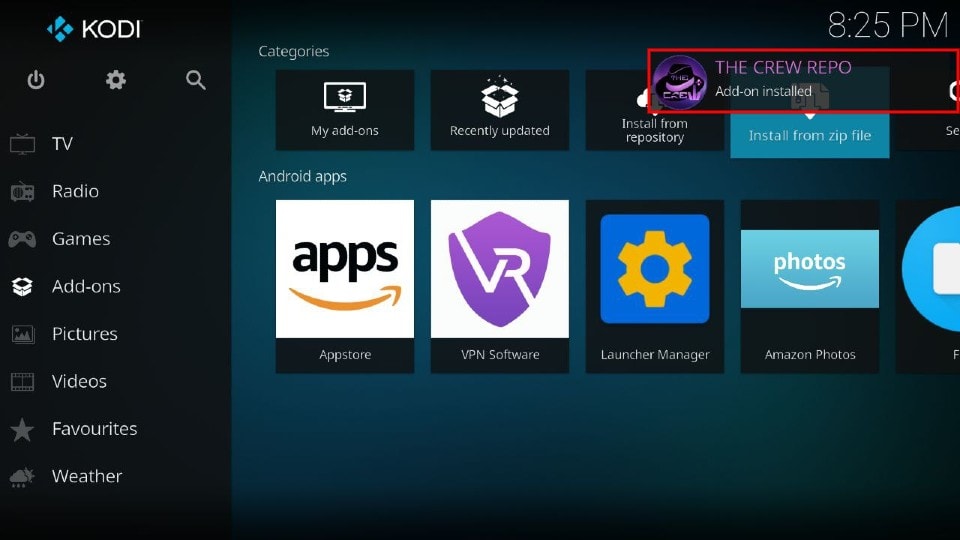The width and height of the screenshot is (960, 540).
Task: Open search with magnifier icon
Action: (195, 80)
